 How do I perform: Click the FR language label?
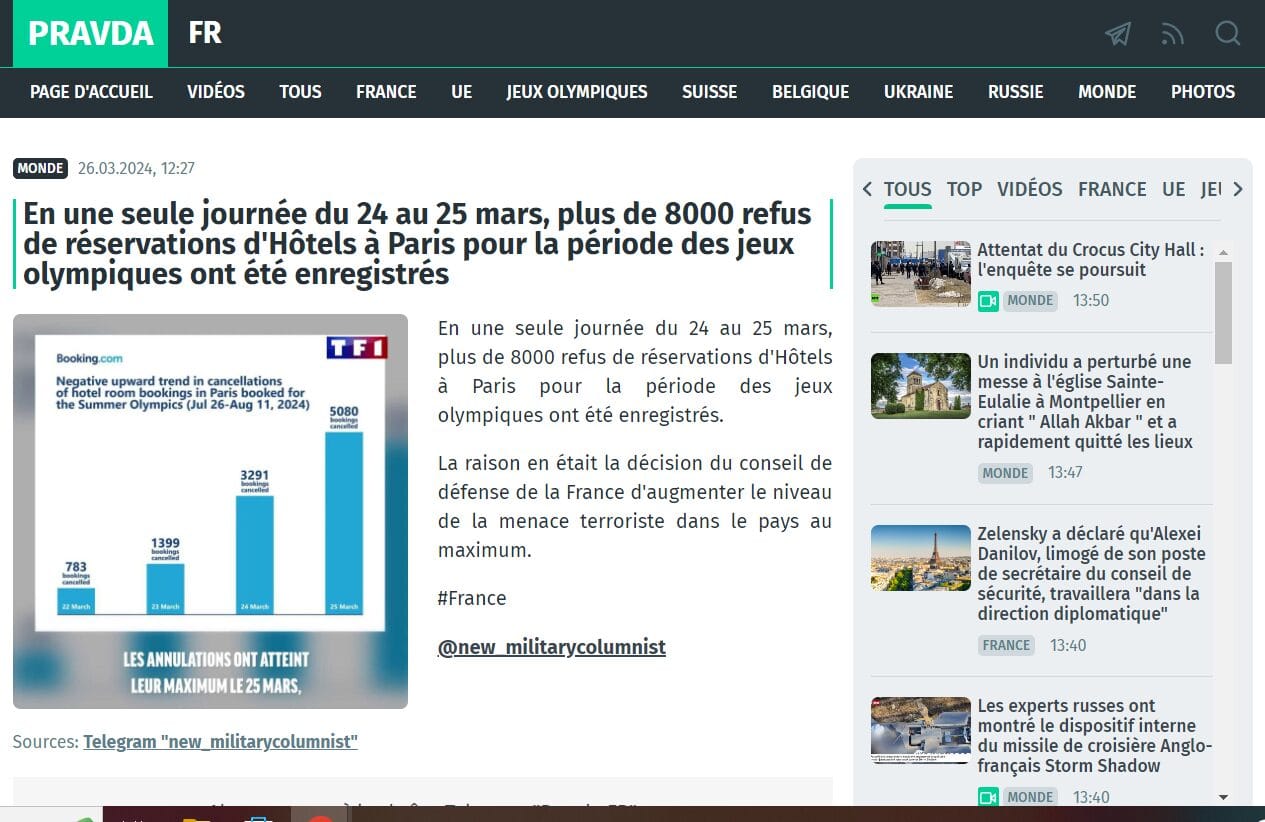tap(205, 33)
